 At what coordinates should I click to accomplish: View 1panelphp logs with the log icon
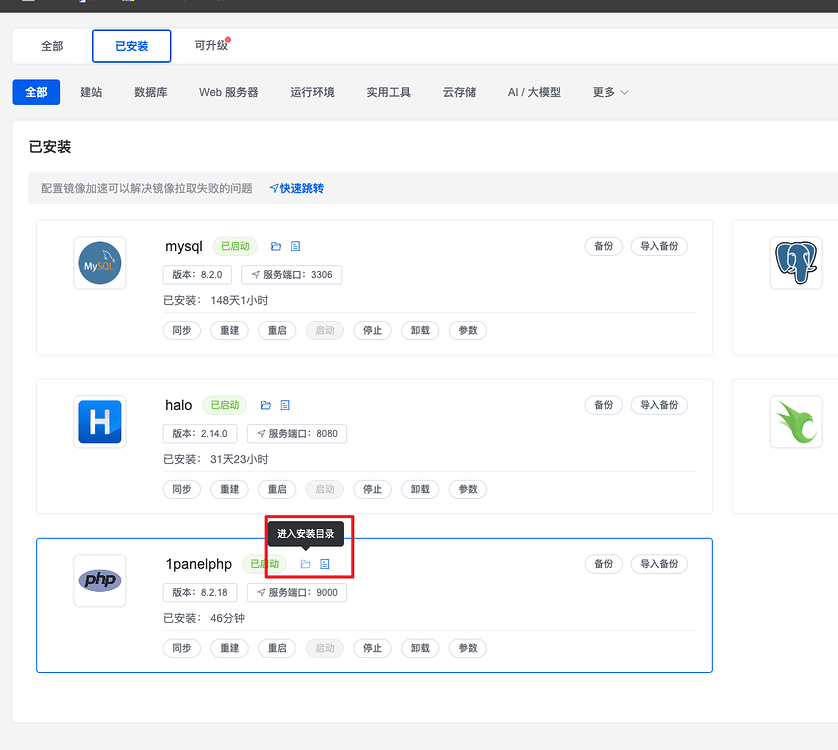pyautogui.click(x=323, y=564)
